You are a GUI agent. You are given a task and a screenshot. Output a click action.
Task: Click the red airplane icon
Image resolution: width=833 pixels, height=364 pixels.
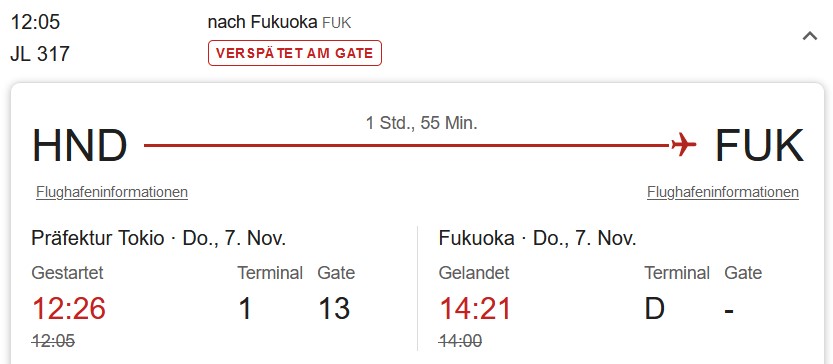click(683, 145)
